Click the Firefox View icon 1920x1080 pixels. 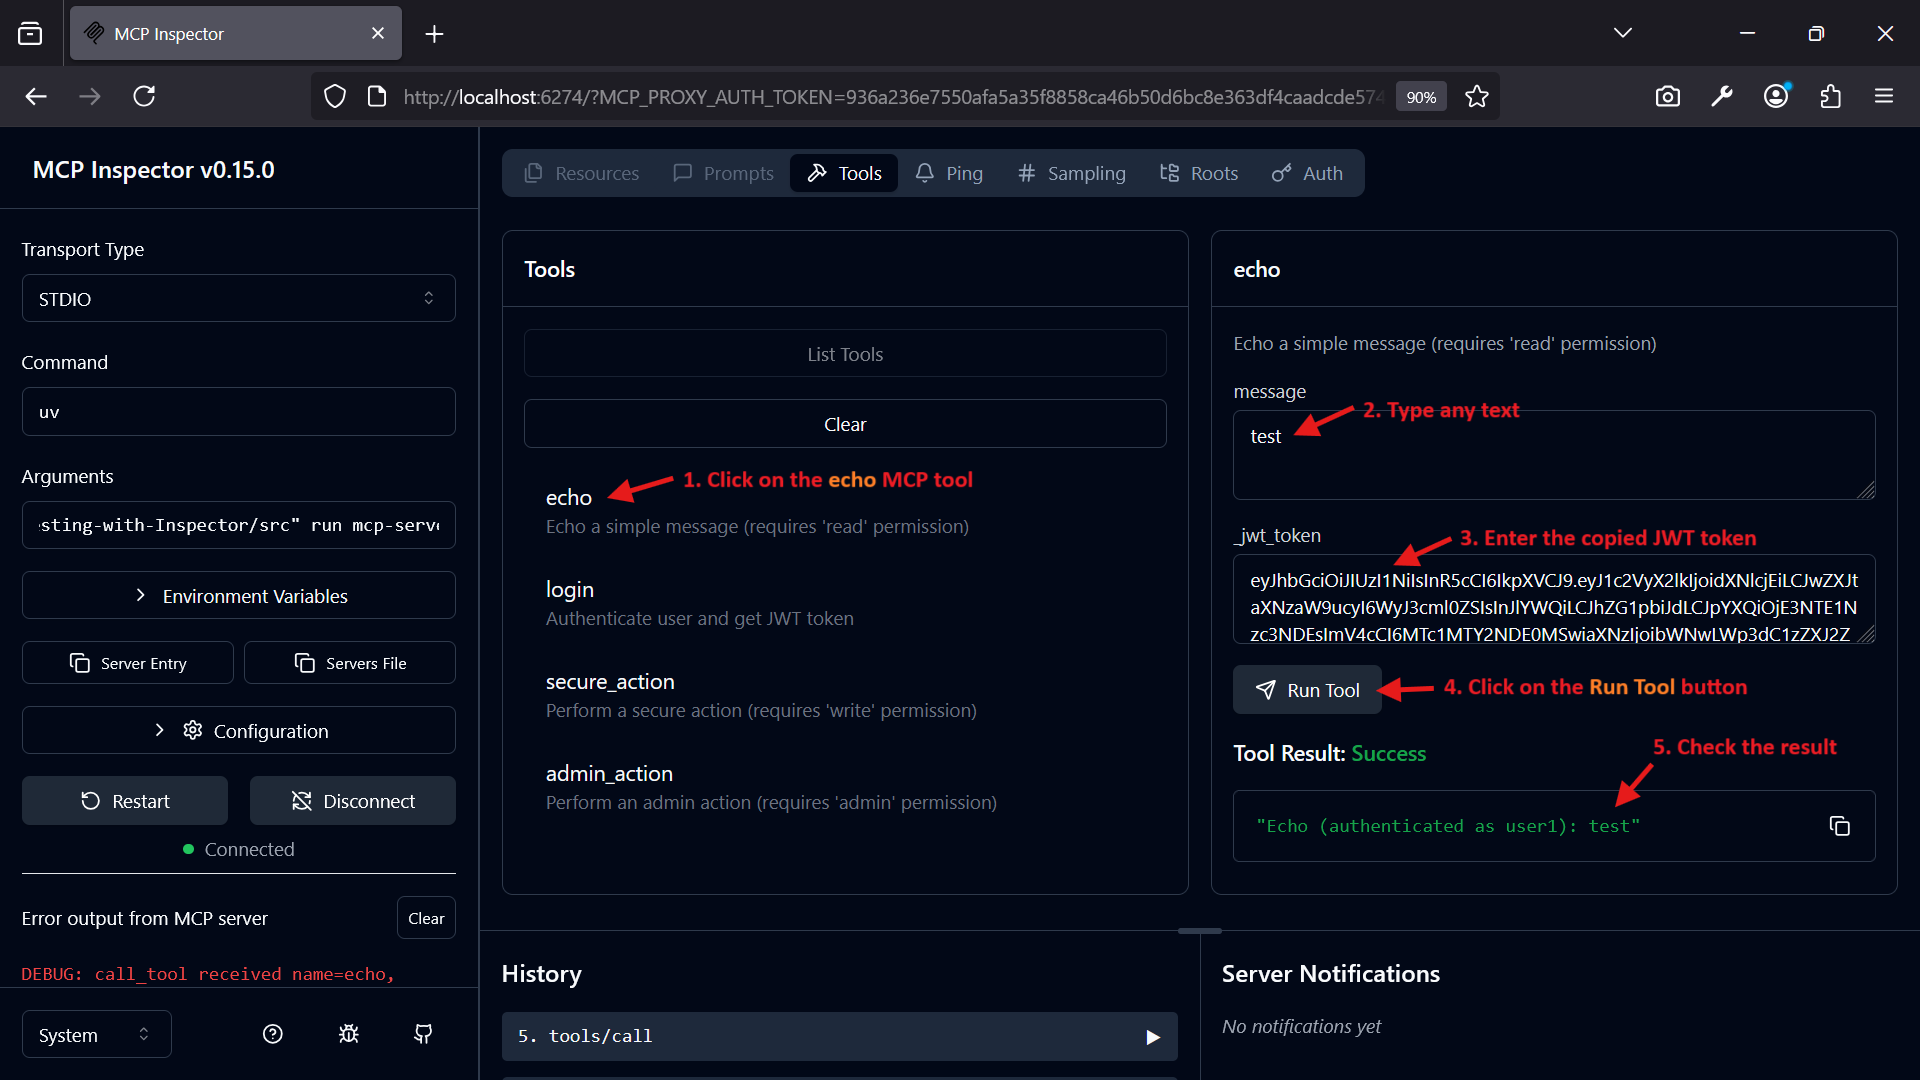tap(30, 33)
